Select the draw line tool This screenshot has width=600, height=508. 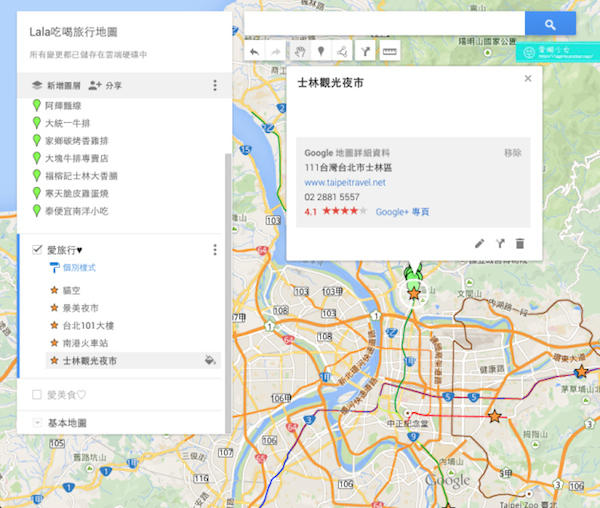coord(342,50)
